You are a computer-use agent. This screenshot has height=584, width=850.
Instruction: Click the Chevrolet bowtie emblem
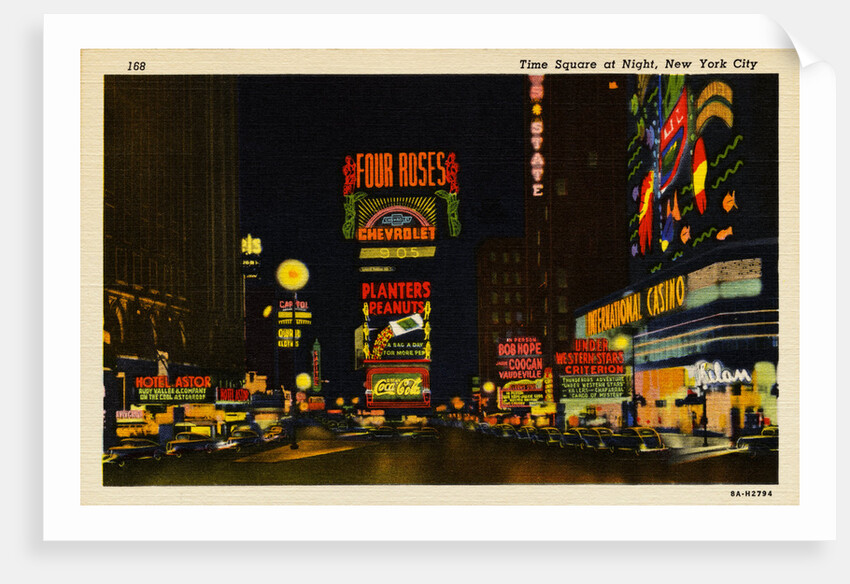pos(397,220)
